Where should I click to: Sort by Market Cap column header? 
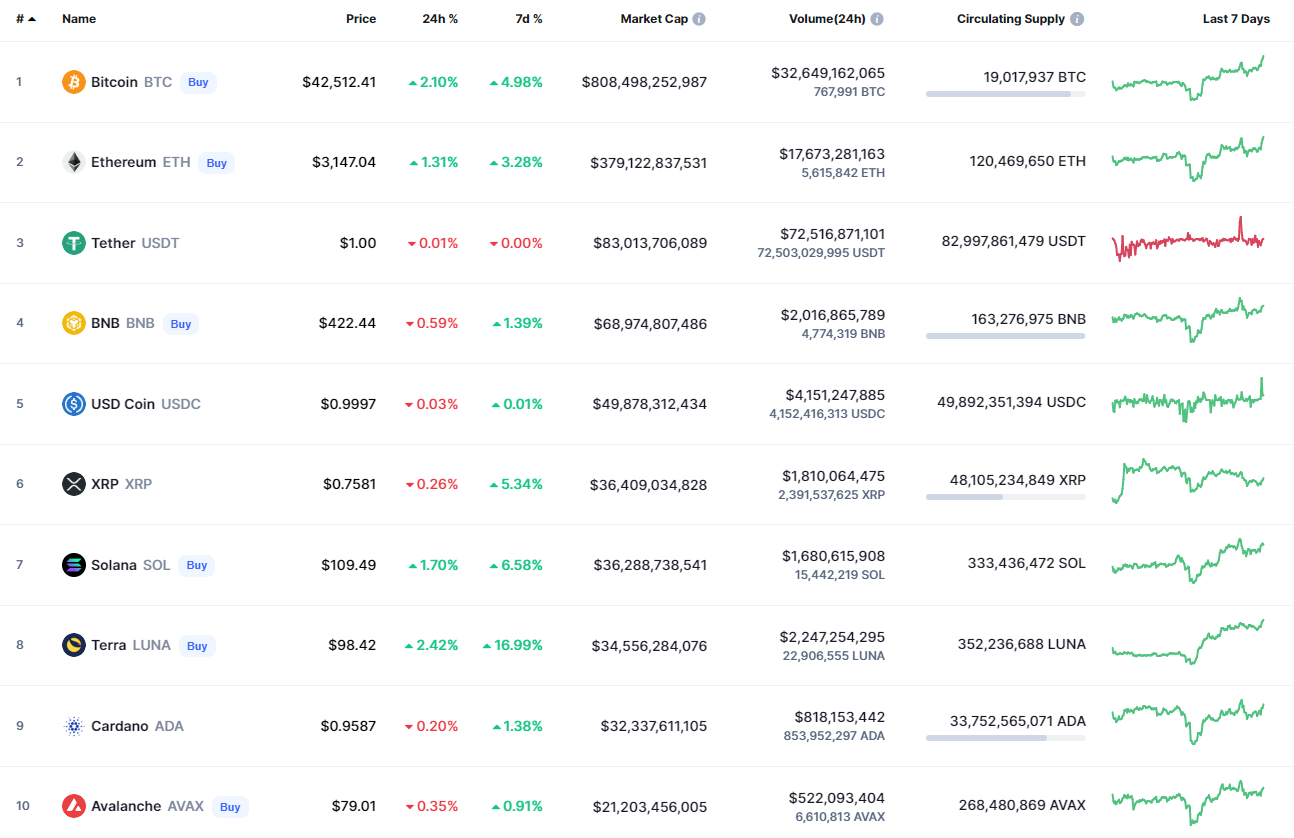click(654, 19)
